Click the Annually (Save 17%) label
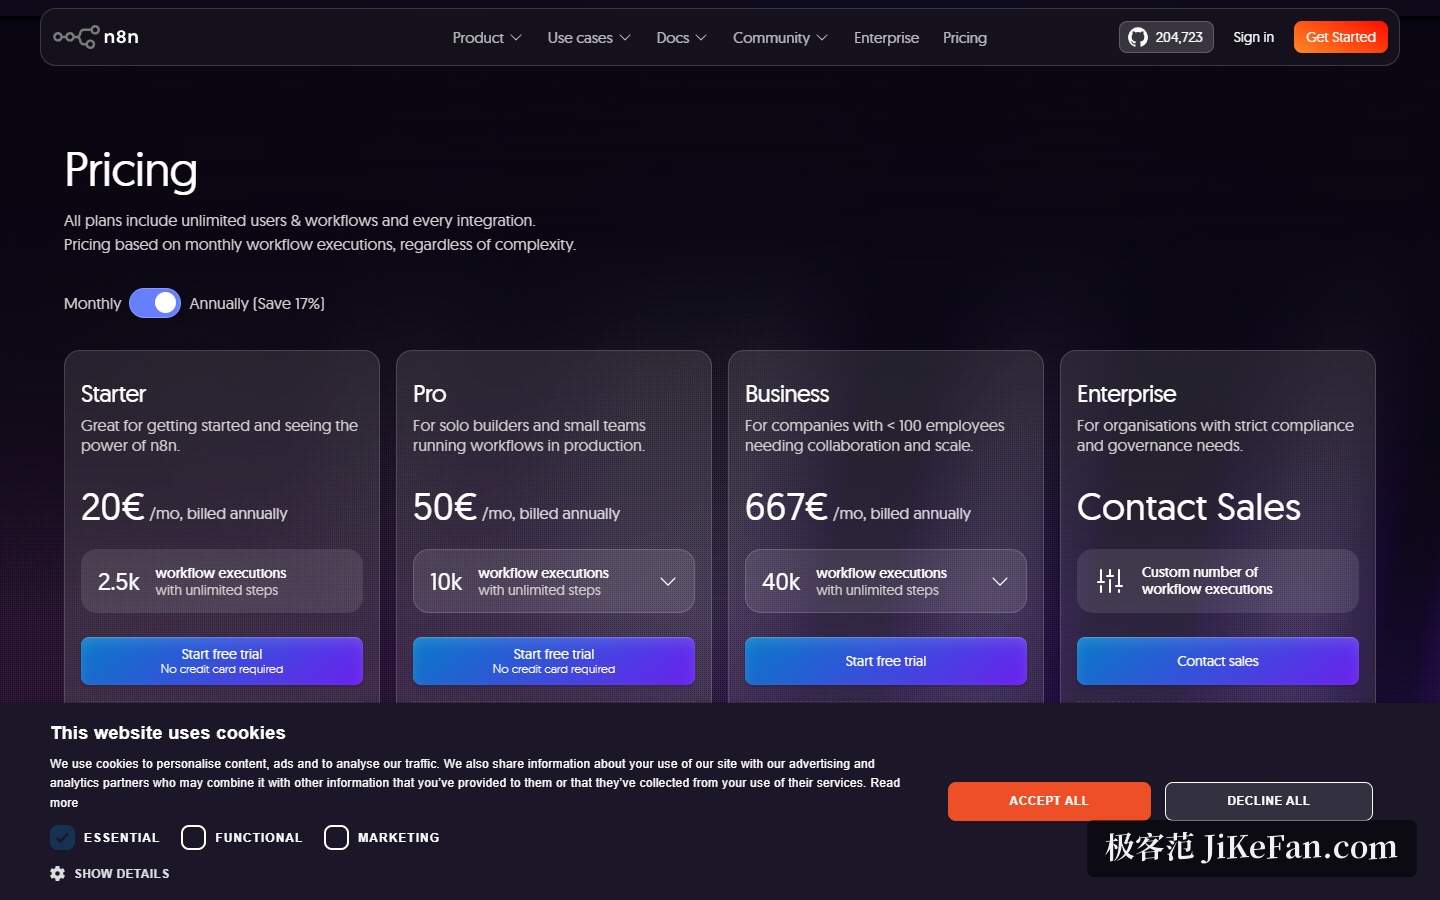The height and width of the screenshot is (900, 1440). coord(257,303)
